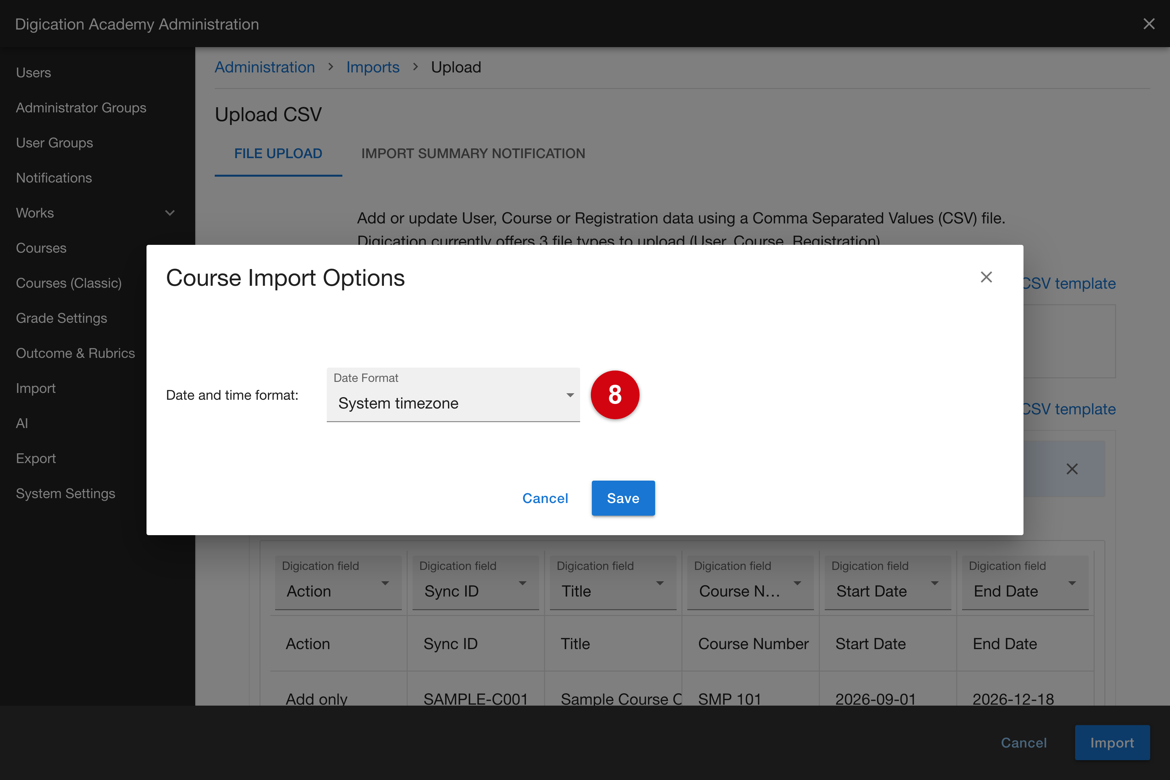Viewport: 1170px width, 780px height.
Task: Click Save in the dialog
Action: click(623, 498)
